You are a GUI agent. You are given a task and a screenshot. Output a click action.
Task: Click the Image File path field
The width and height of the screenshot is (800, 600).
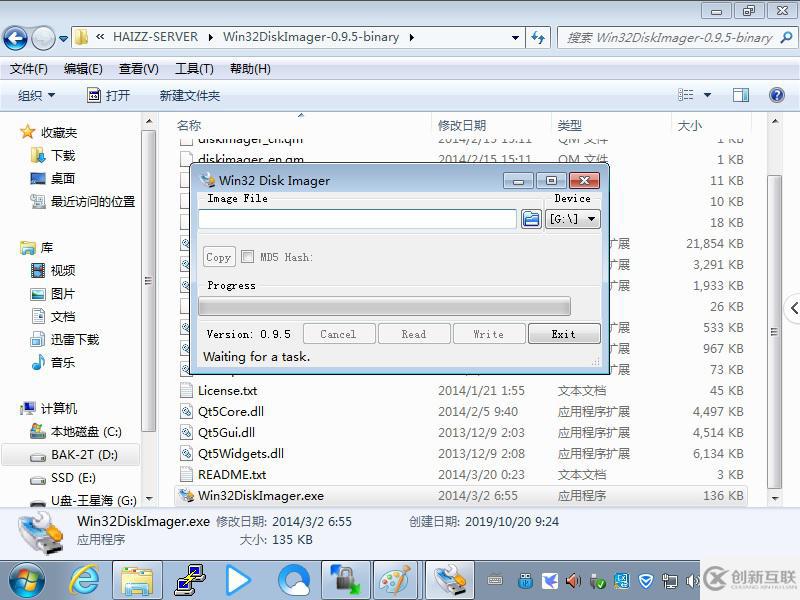358,219
